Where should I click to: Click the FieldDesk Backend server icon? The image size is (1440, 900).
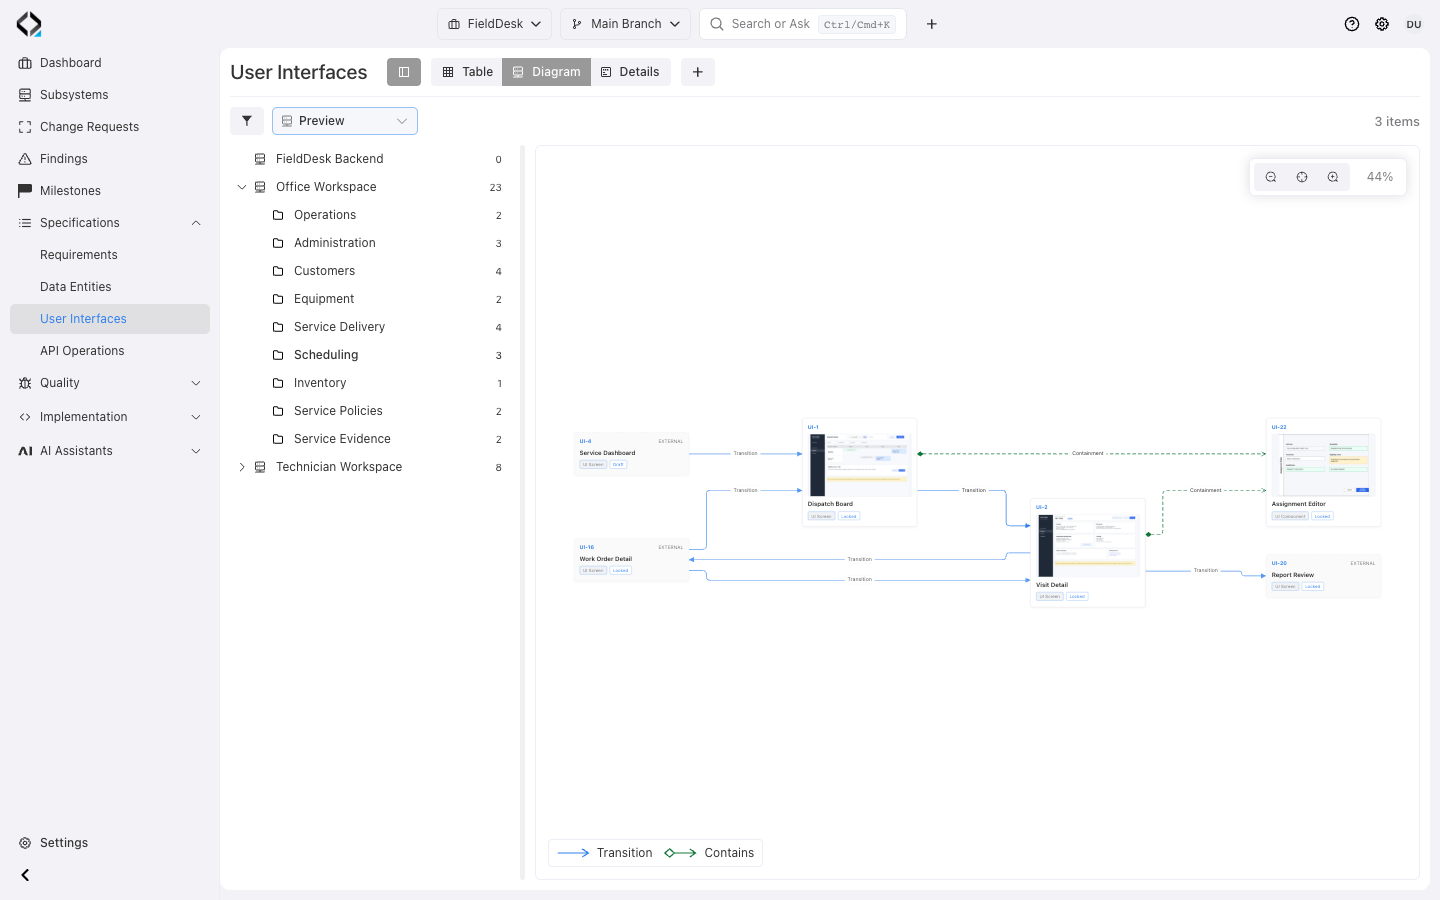[x=260, y=159]
